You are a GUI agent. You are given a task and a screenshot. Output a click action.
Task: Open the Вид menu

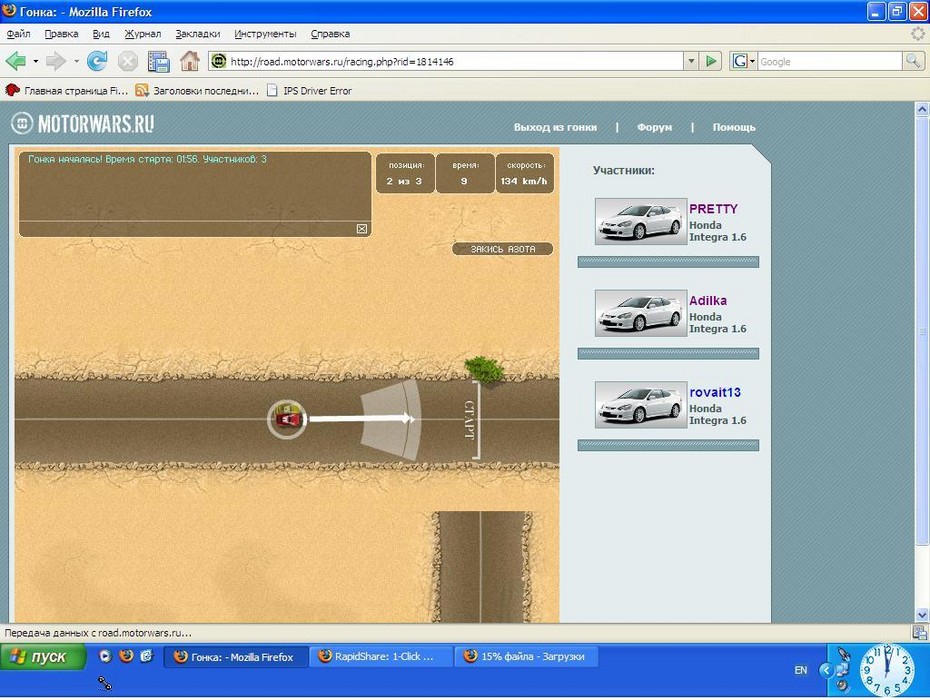click(101, 34)
